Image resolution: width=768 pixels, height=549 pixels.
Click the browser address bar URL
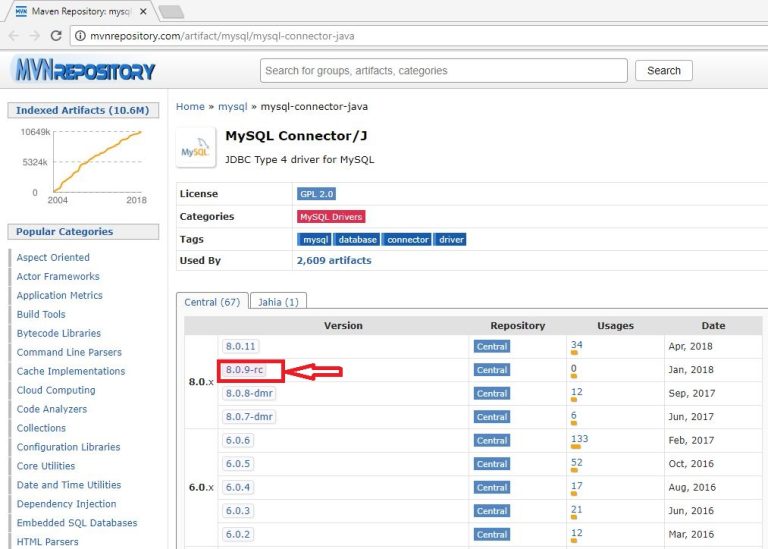point(222,36)
